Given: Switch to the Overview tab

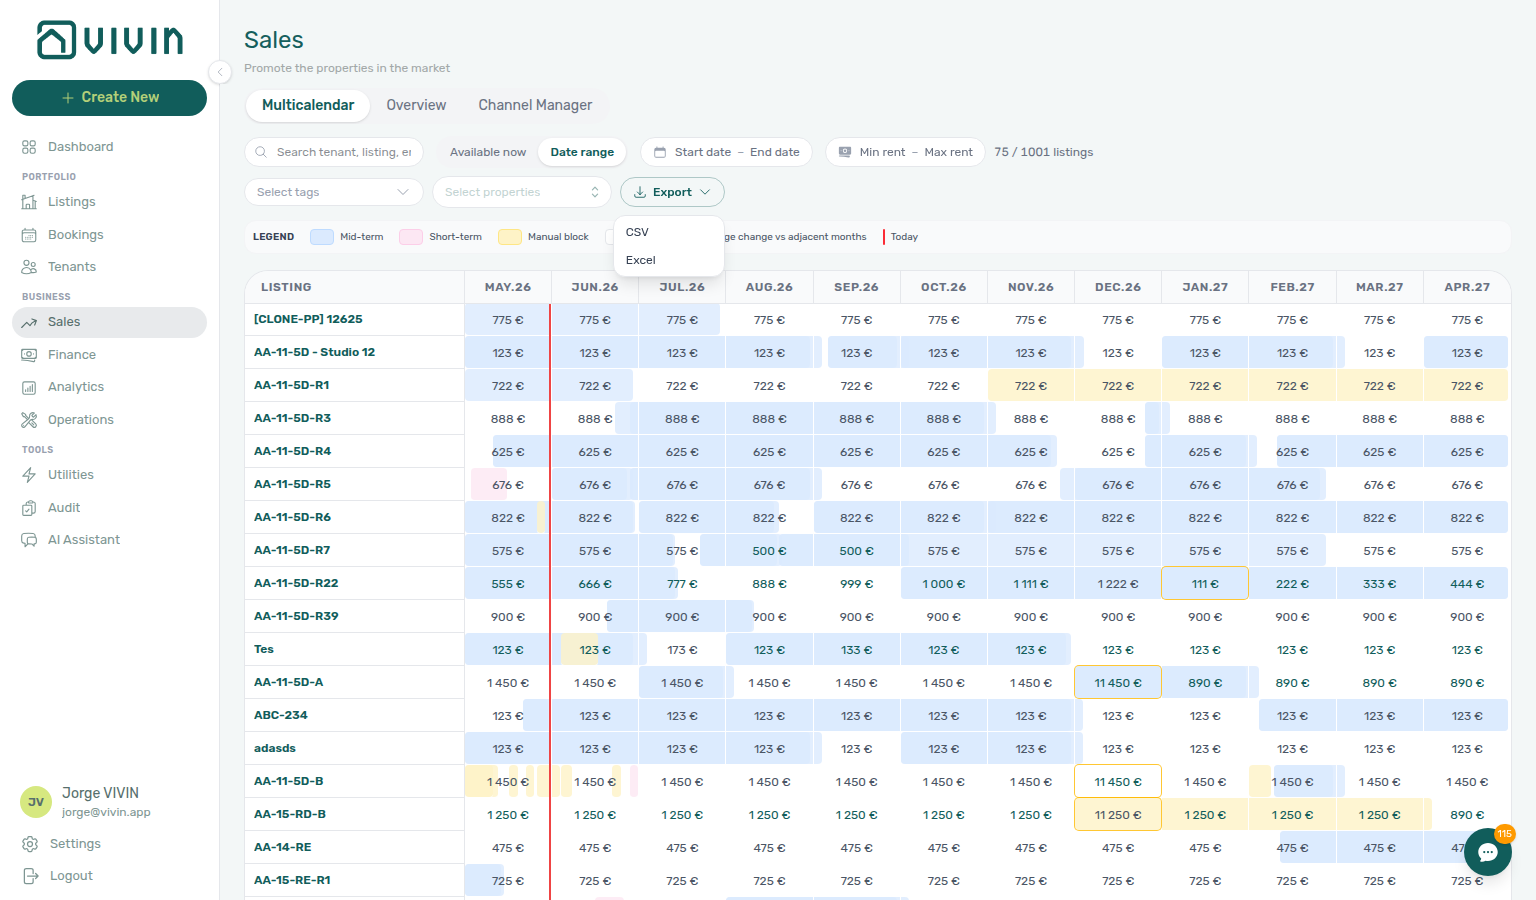Looking at the screenshot, I should [x=416, y=105].
